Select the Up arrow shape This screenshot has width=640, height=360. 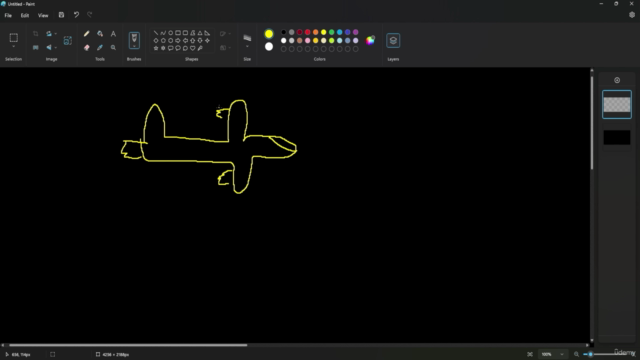[193, 40]
